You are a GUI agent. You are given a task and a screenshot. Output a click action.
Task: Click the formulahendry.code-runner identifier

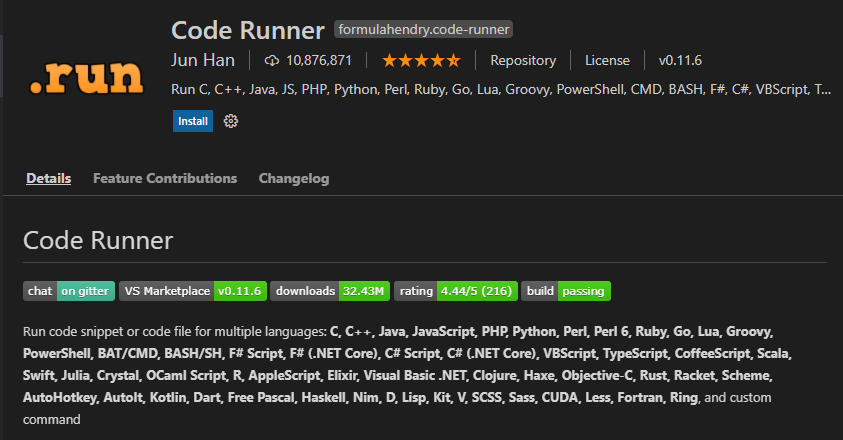click(423, 29)
